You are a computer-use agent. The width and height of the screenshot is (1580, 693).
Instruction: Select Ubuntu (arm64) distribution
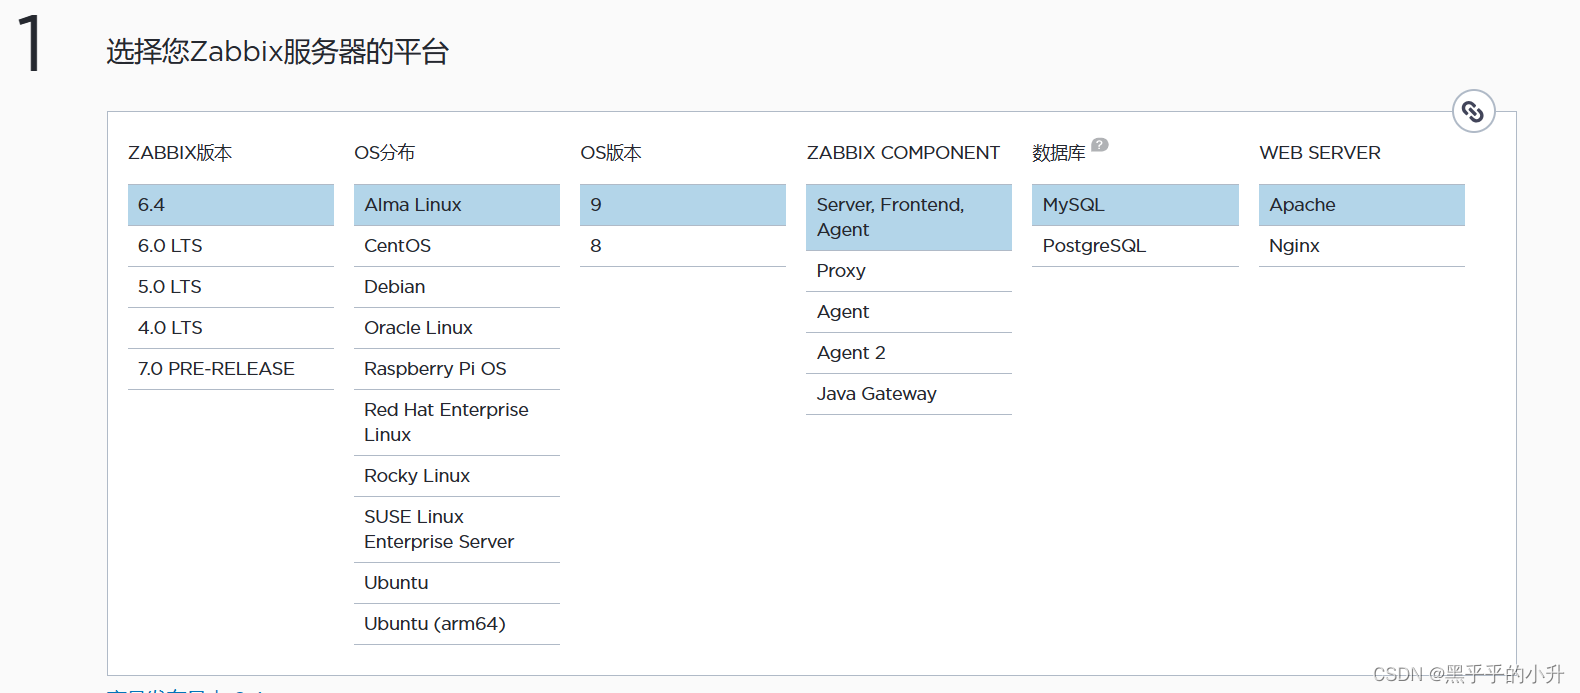tap(457, 624)
